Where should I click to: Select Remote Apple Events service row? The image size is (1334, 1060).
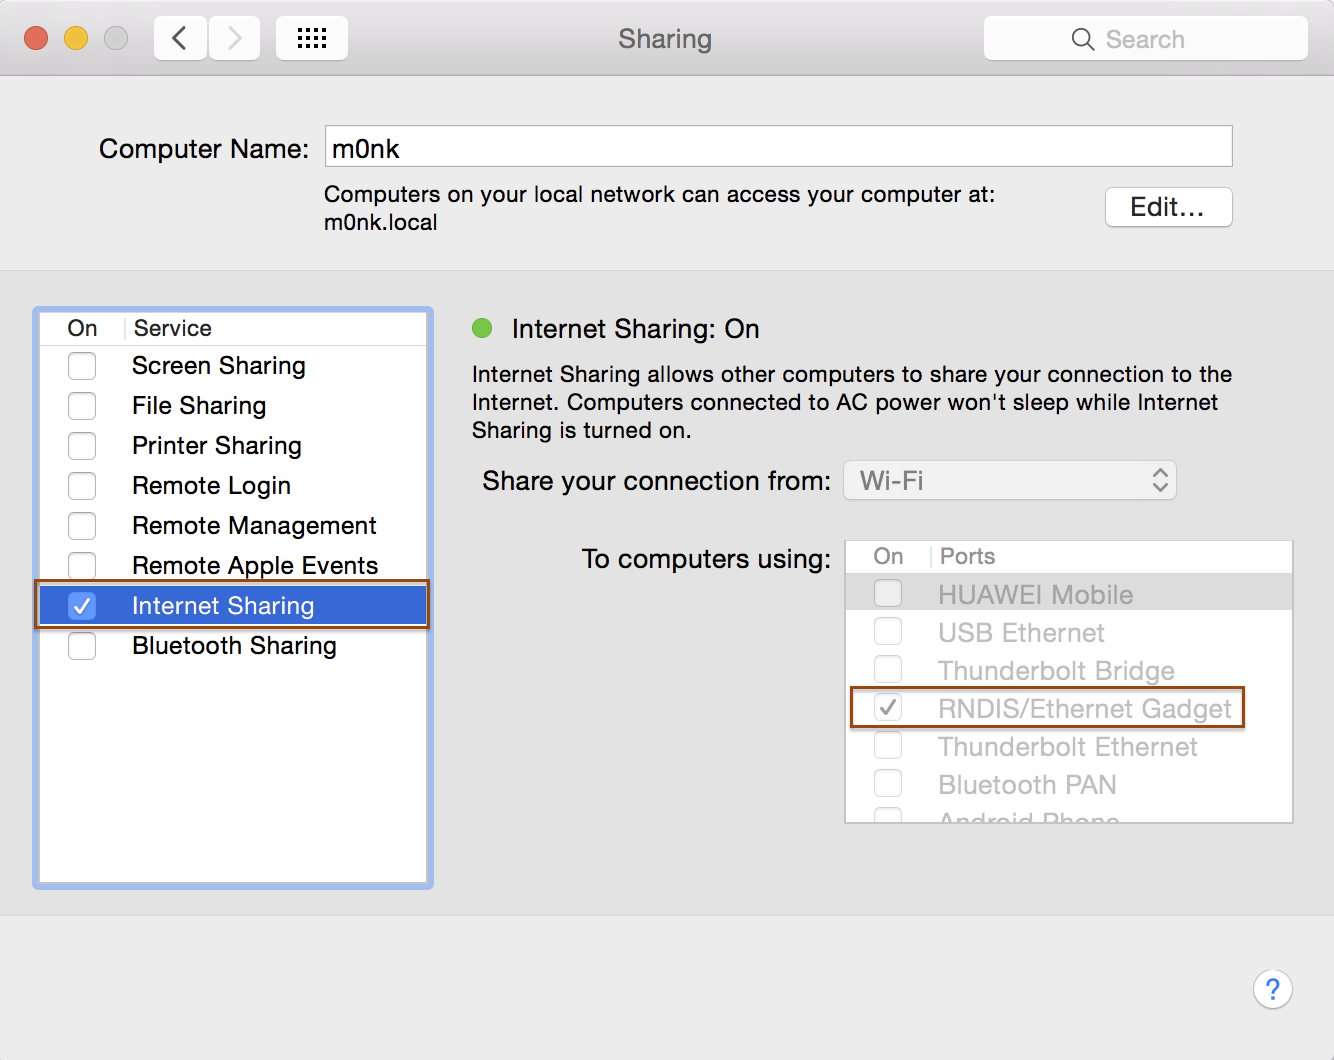[x=233, y=566]
